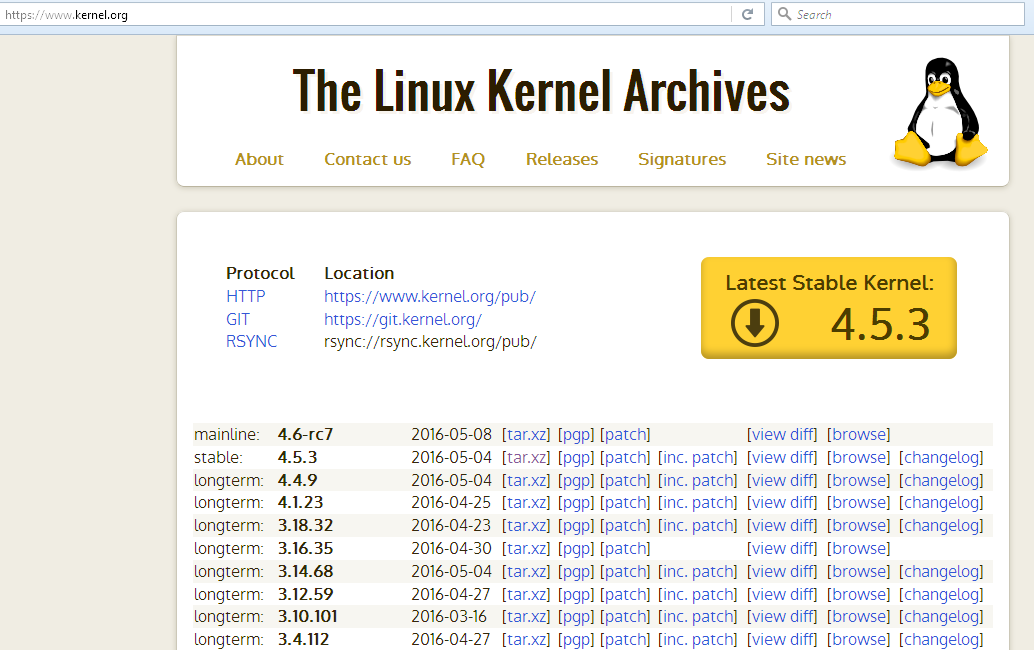The height and width of the screenshot is (650, 1034).
Task: Click view diff for stable 4.5.3
Action: (782, 458)
